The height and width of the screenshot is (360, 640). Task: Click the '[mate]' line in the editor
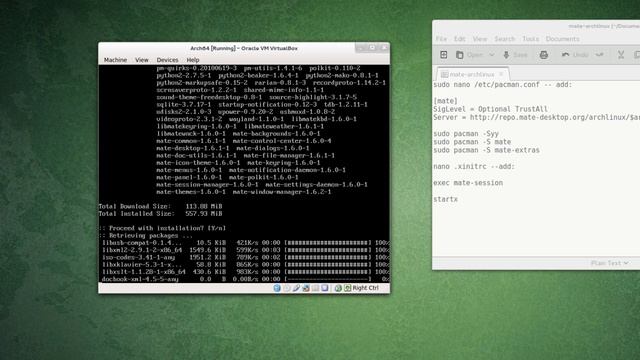tap(445, 101)
